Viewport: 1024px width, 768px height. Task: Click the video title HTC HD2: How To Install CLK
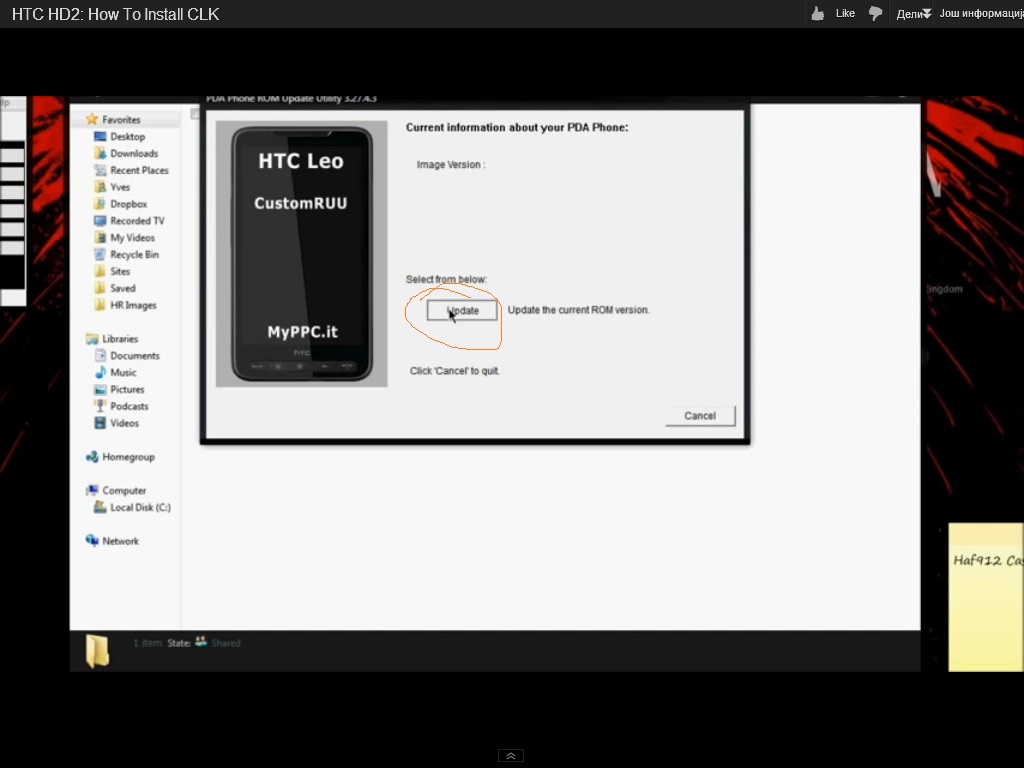(x=116, y=14)
